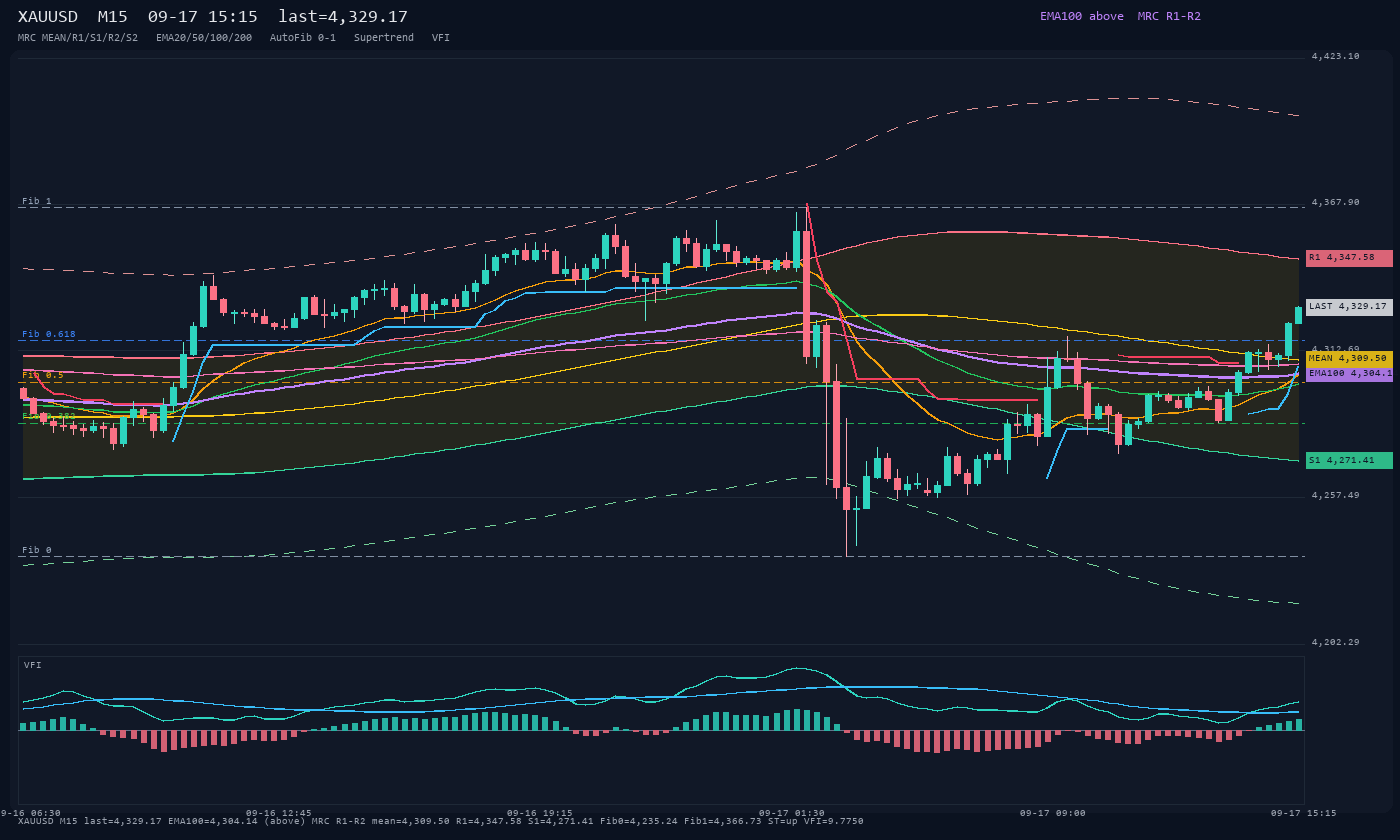This screenshot has height=840, width=1400.
Task: Click the bottom status line summary text
Action: pos(441,821)
